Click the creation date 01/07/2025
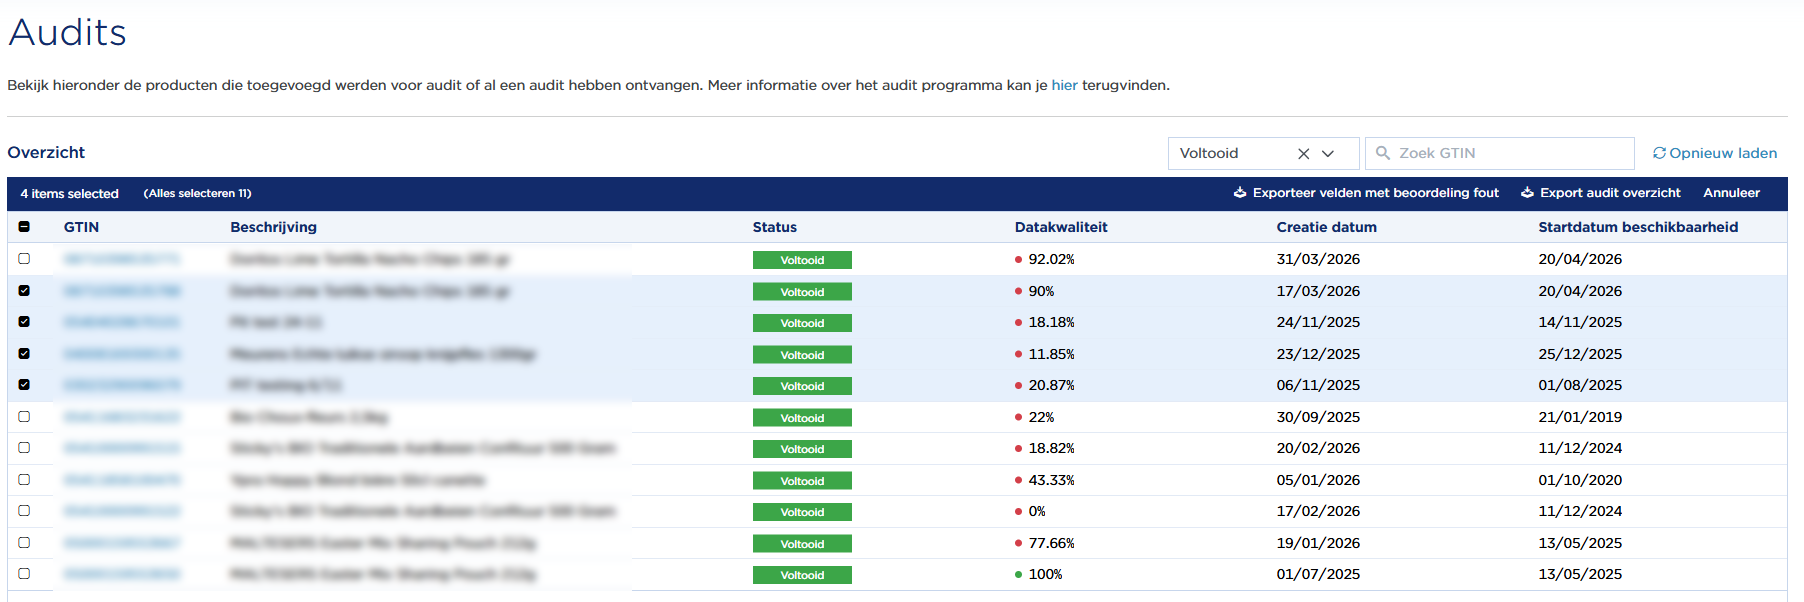This screenshot has height=602, width=1804. point(1318,574)
